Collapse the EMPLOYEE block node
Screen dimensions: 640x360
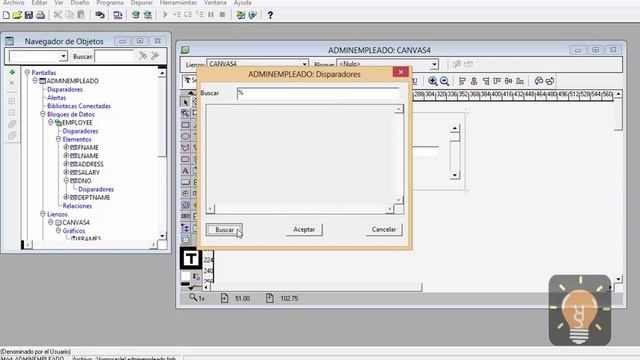pos(51,122)
